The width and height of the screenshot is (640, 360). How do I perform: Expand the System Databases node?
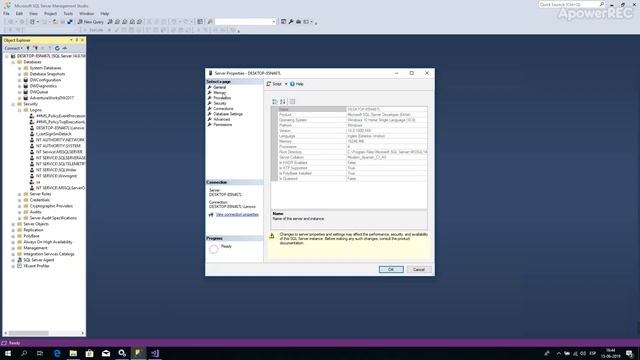pyautogui.click(x=19, y=68)
